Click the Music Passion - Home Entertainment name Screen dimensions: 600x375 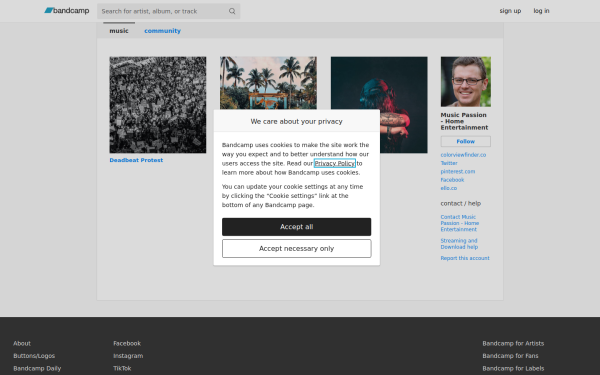pyautogui.click(x=464, y=121)
